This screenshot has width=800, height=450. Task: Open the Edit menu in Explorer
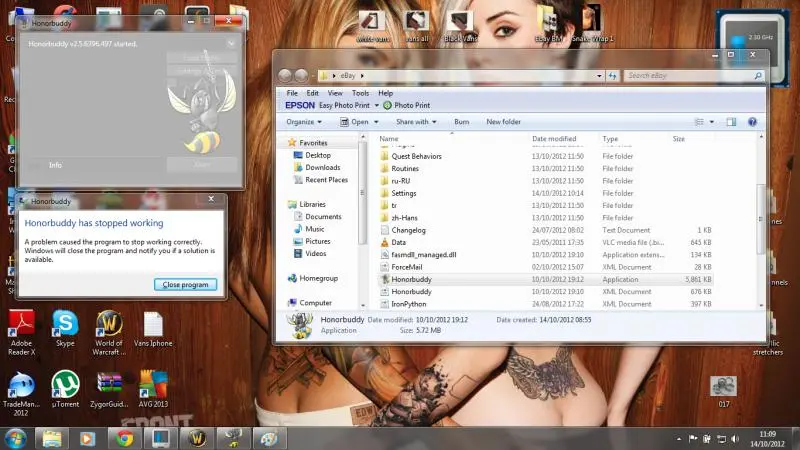(312, 93)
